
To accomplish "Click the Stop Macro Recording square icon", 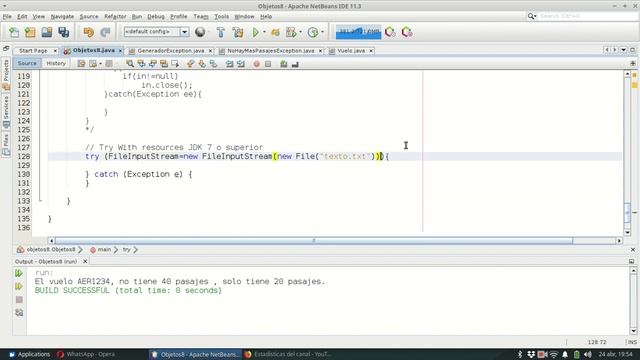I will pos(268,64).
